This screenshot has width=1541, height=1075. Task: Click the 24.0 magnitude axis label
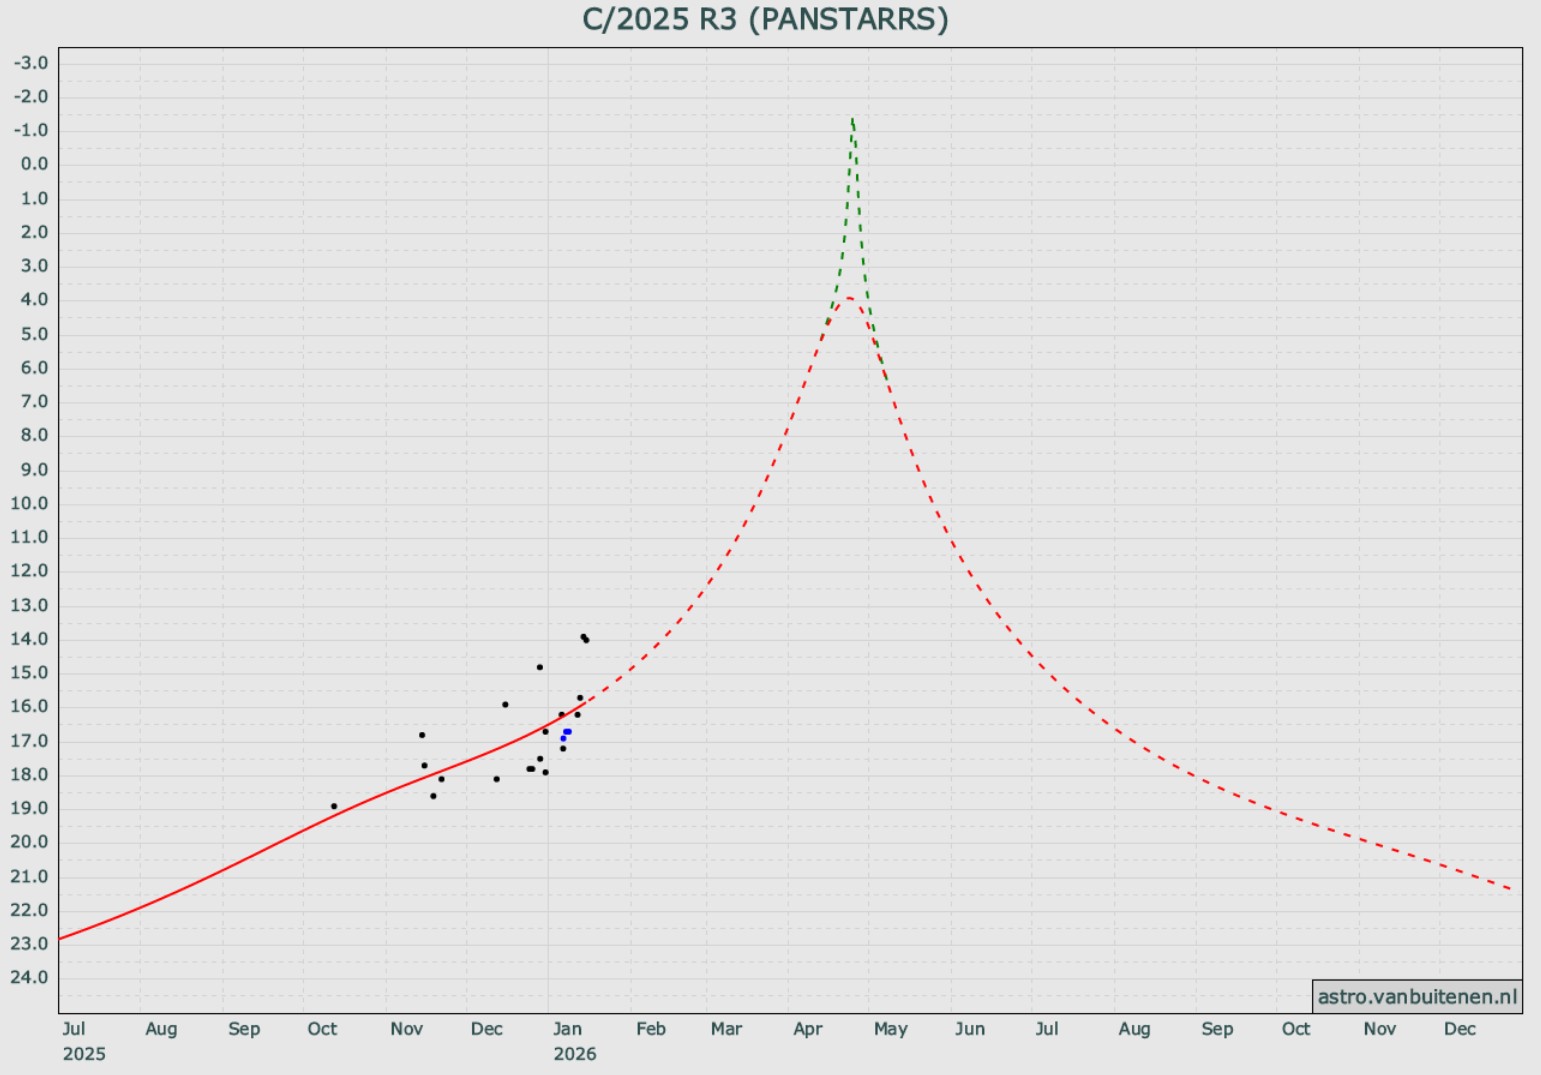29,977
